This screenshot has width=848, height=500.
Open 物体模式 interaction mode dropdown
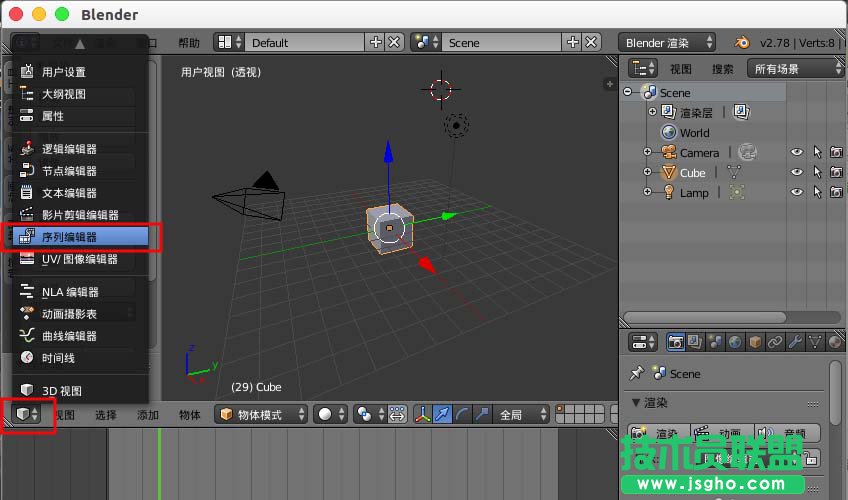(262, 415)
